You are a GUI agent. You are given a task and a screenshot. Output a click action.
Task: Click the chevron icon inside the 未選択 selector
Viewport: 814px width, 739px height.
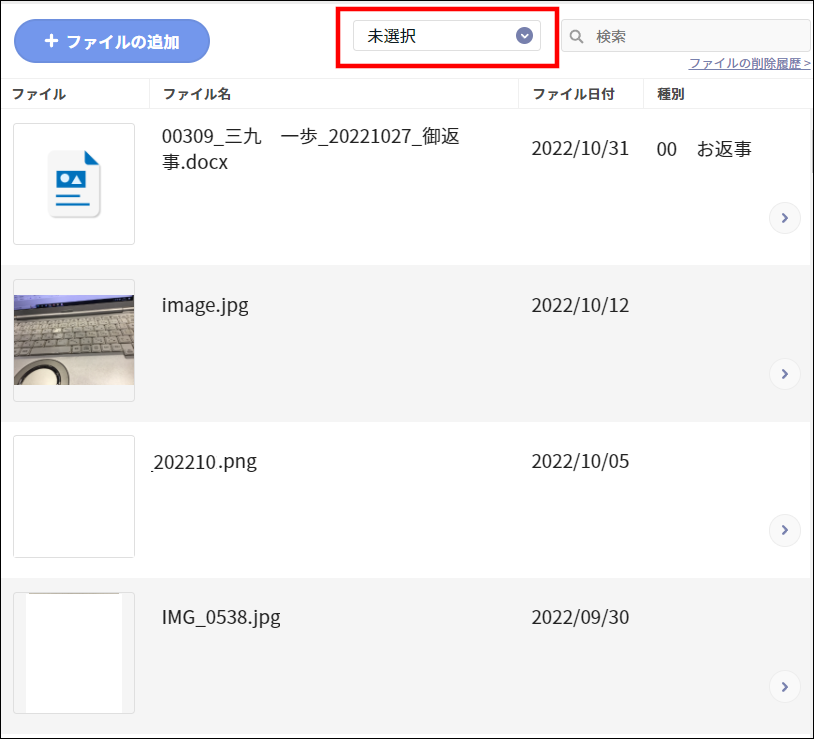click(x=524, y=35)
